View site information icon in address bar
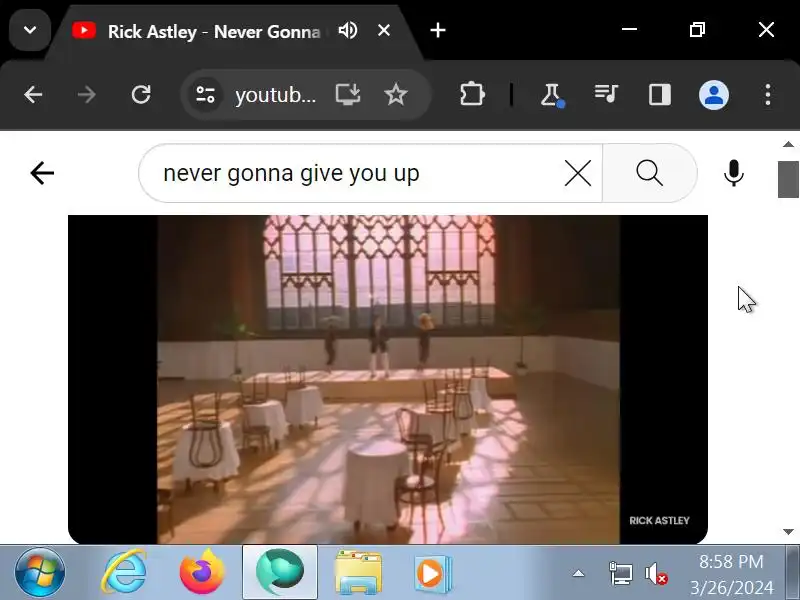Viewport: 800px width, 600px height. (x=205, y=94)
